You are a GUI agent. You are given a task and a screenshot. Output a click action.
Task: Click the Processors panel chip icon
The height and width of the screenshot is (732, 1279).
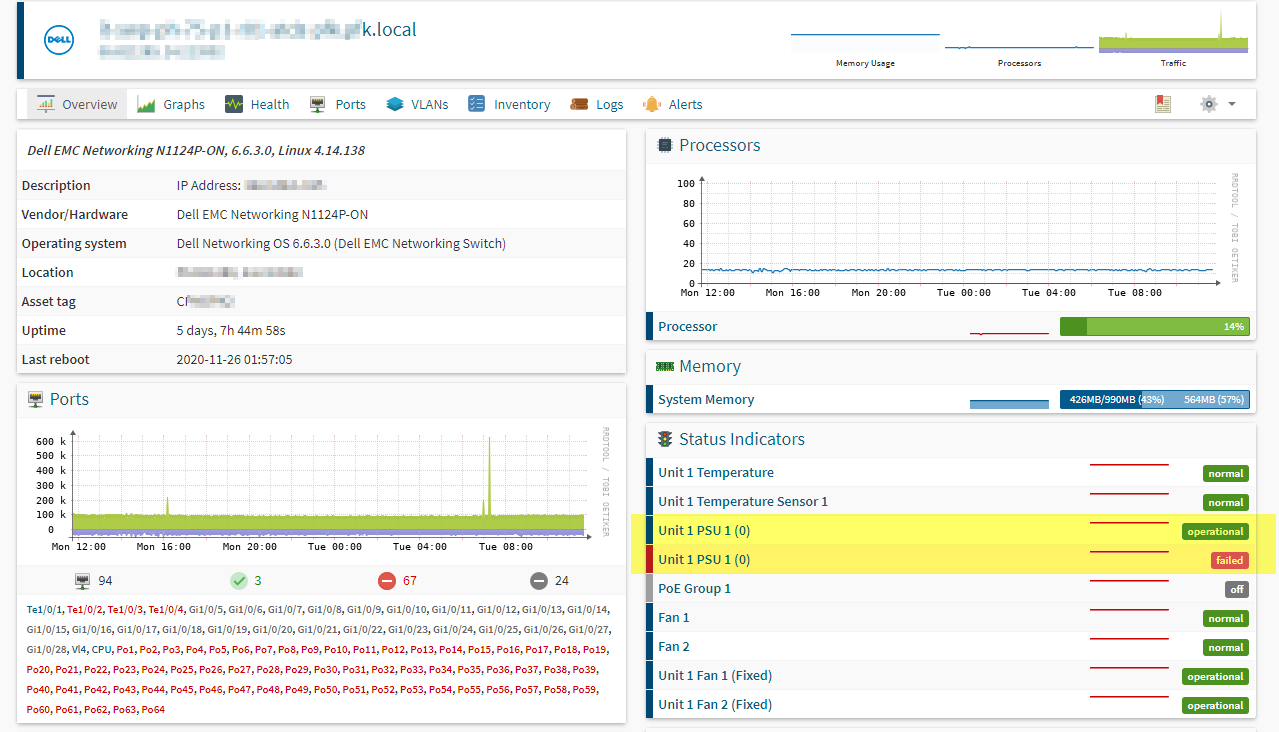point(665,145)
